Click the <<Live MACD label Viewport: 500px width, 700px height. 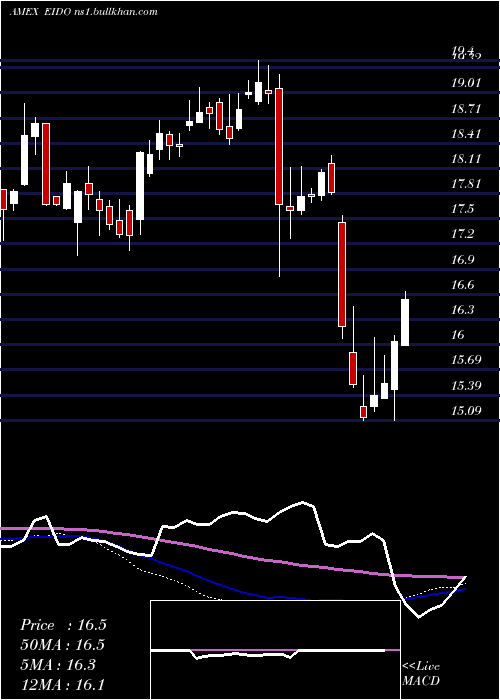(x=421, y=674)
